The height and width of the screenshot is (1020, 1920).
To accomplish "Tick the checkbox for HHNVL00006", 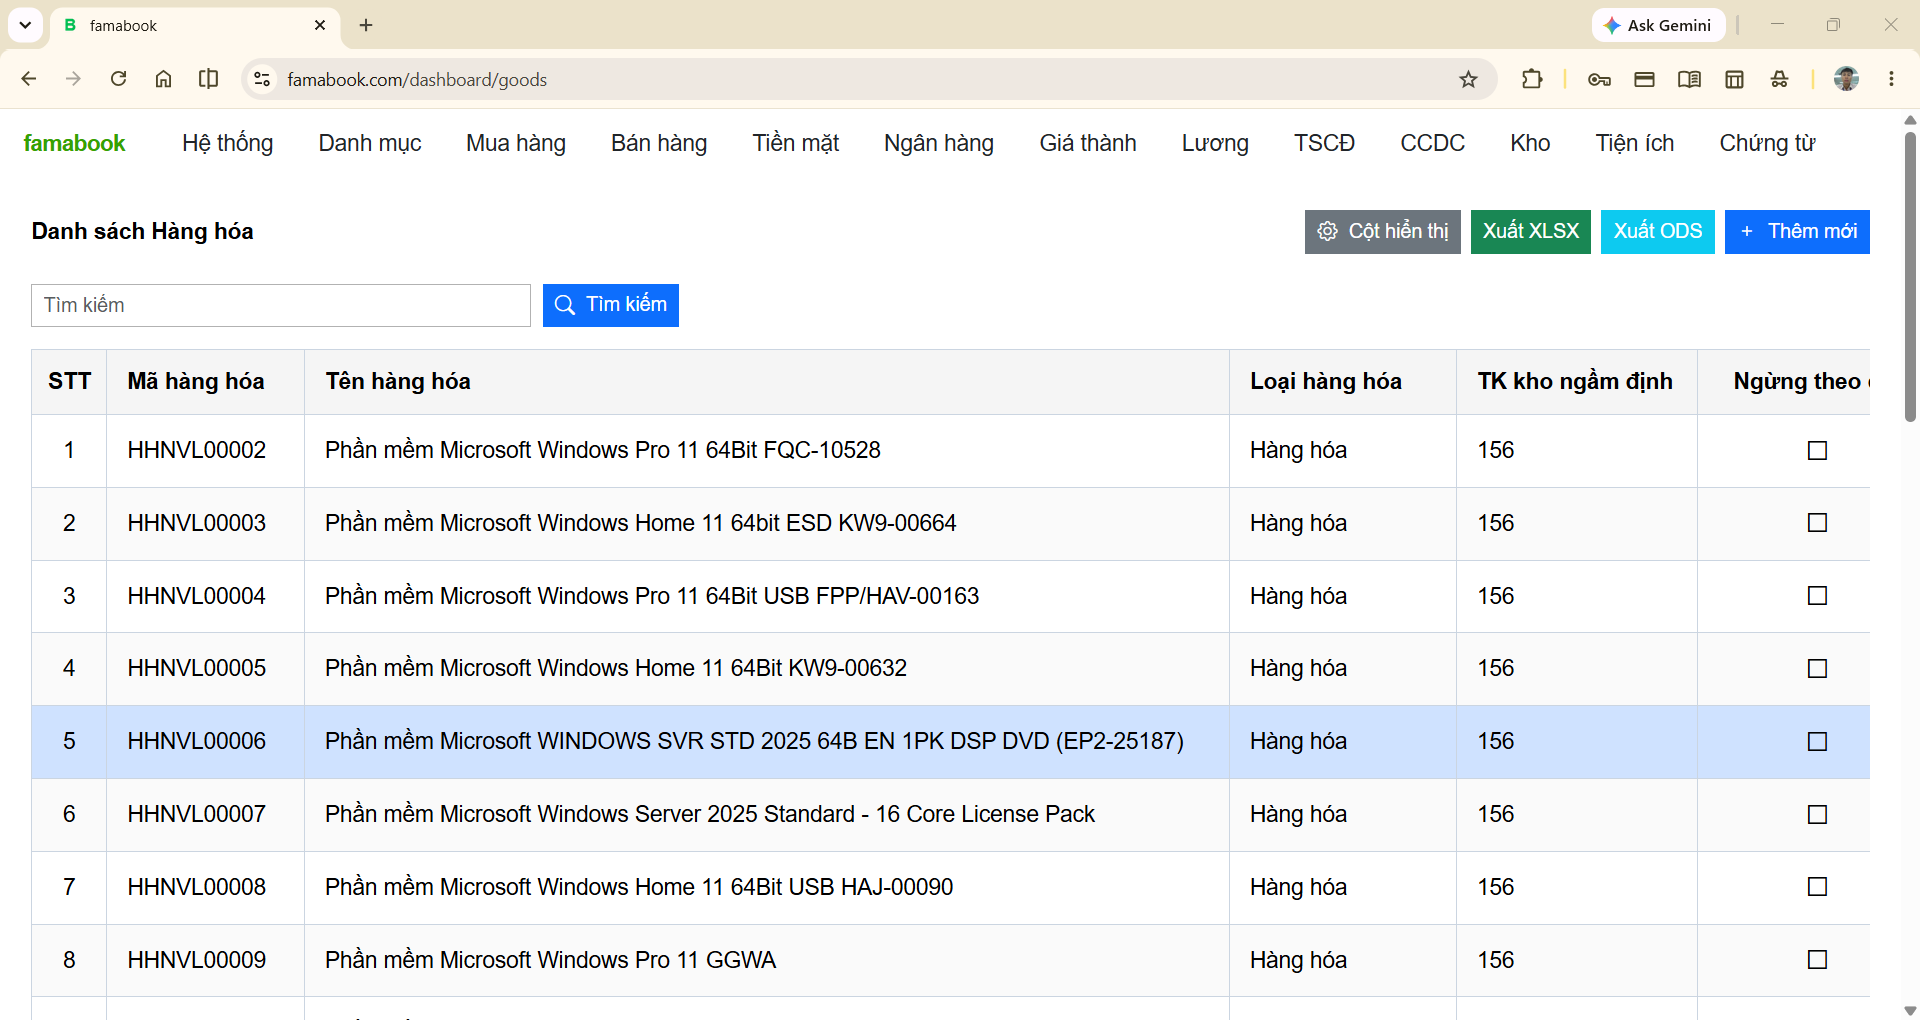I will [1817, 741].
